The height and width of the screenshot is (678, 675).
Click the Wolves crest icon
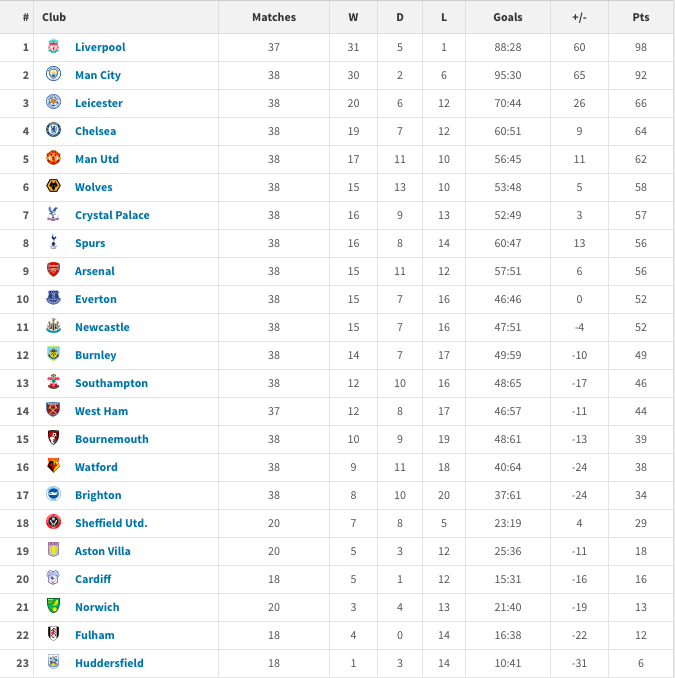[53, 187]
